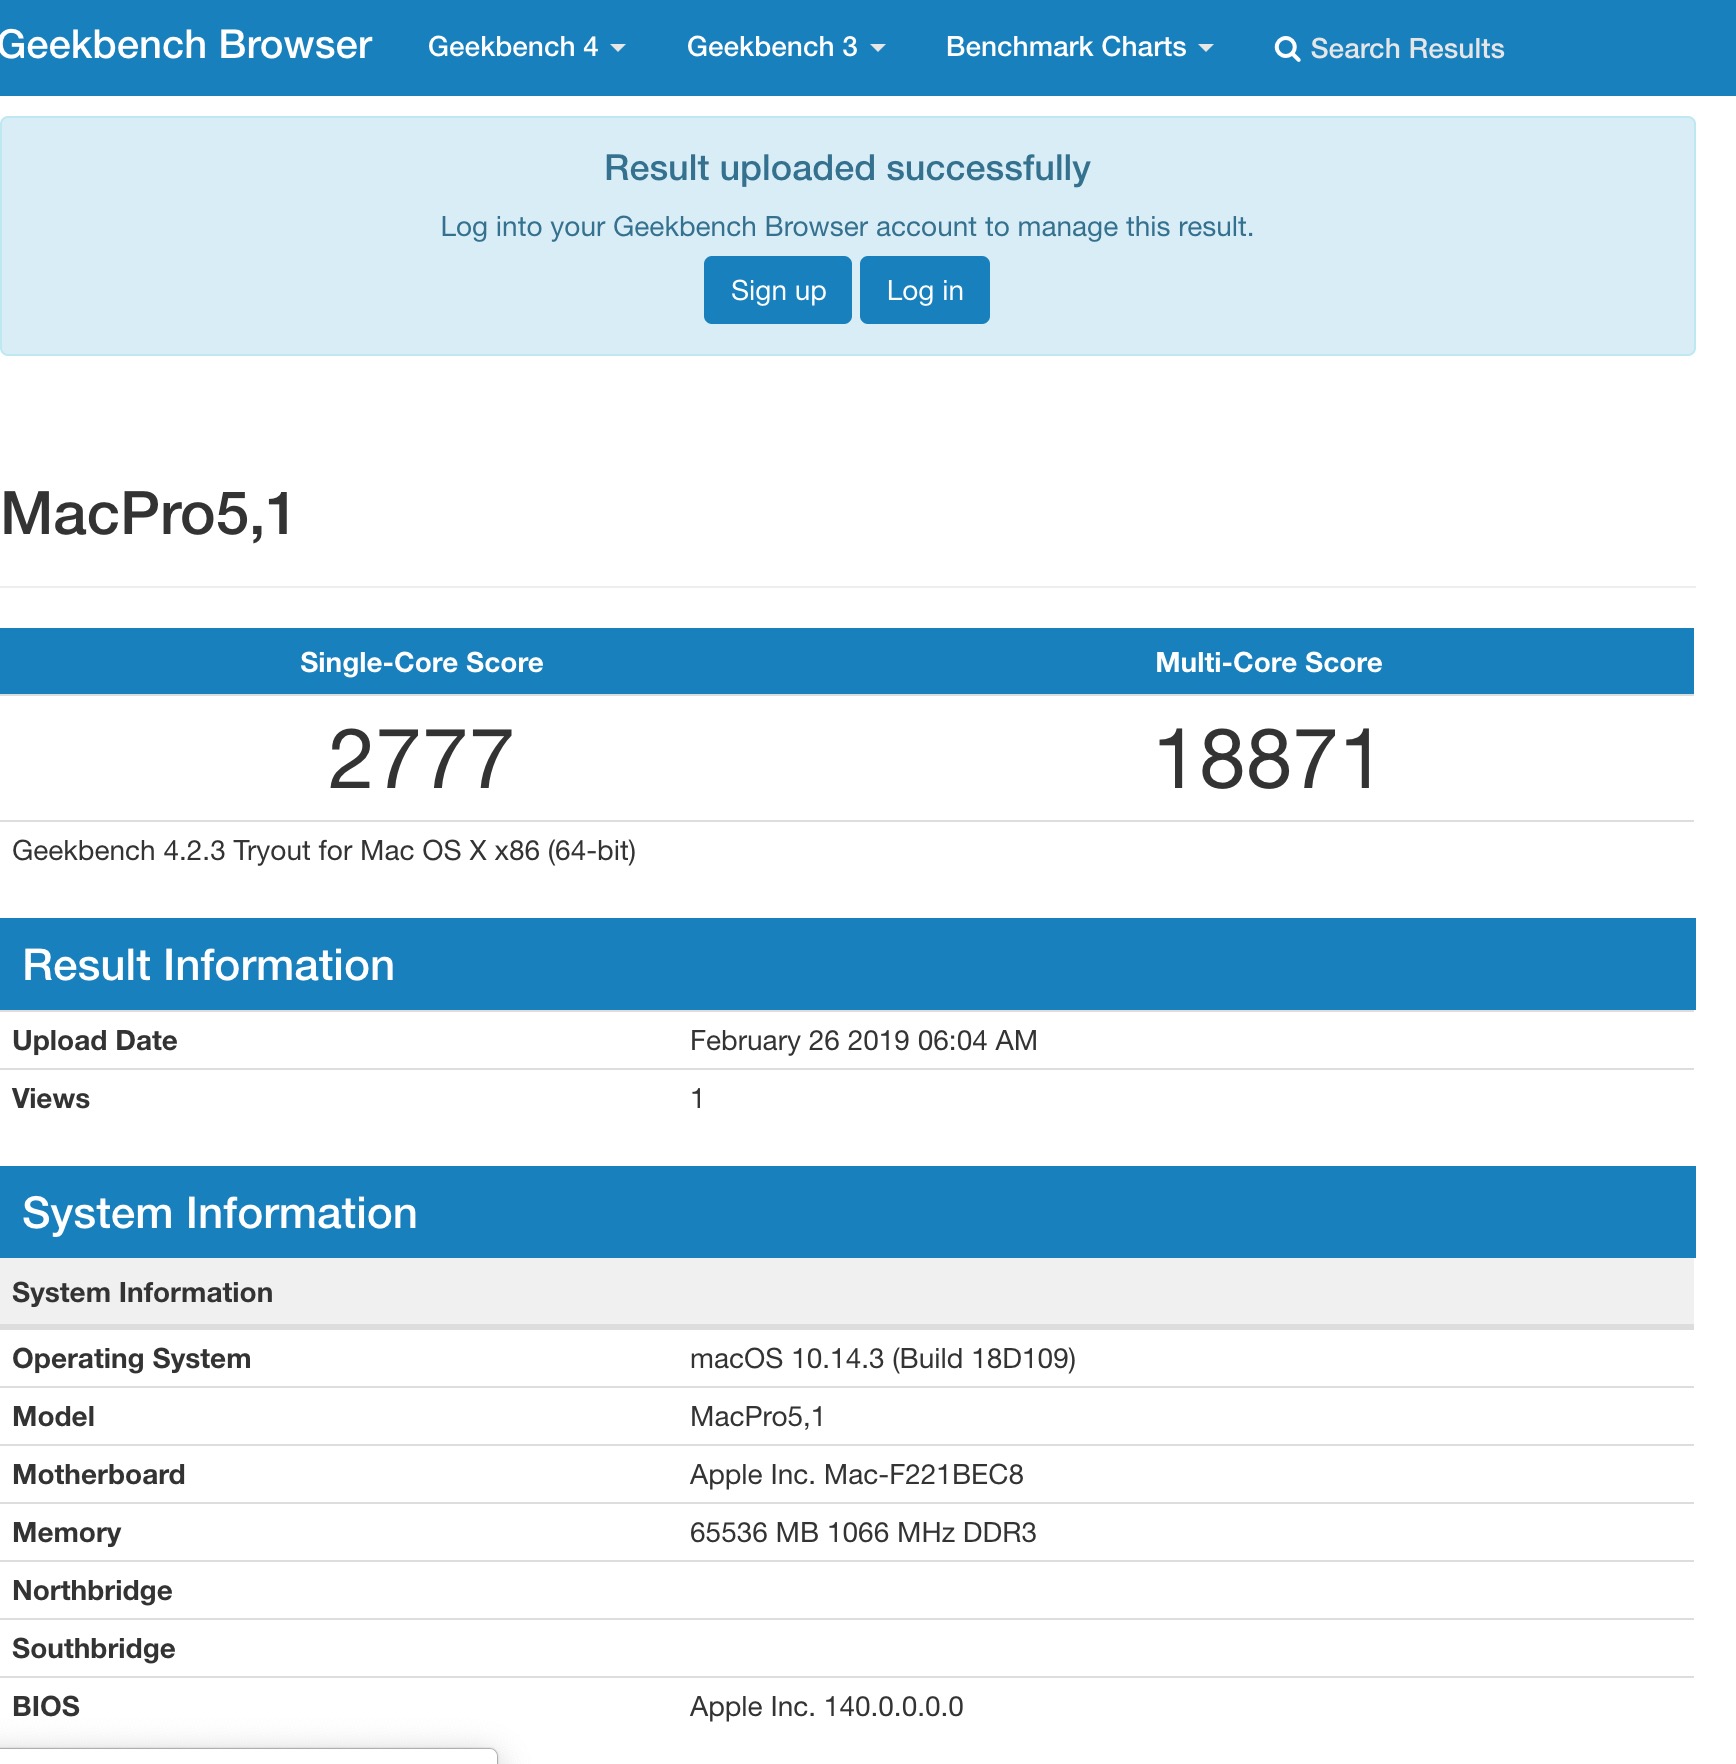Click the search magnifier icon
This screenshot has height=1764, width=1736.
point(1287,49)
